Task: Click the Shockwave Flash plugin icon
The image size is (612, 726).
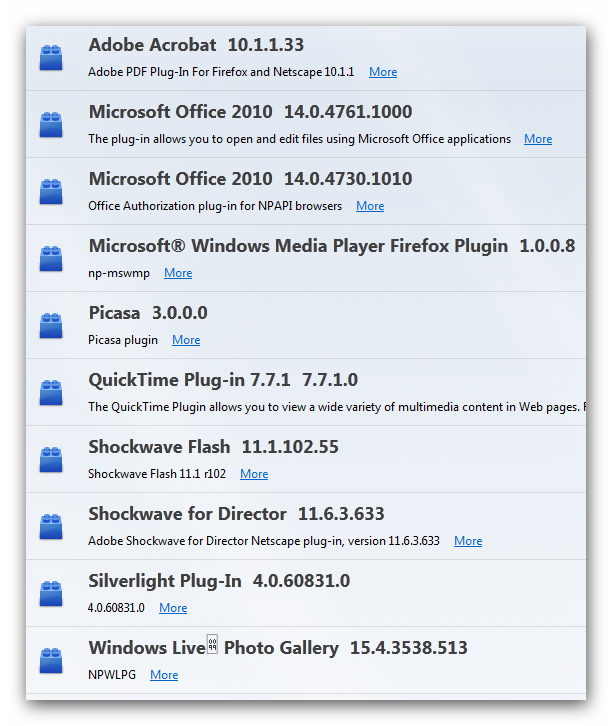Action: (x=51, y=460)
